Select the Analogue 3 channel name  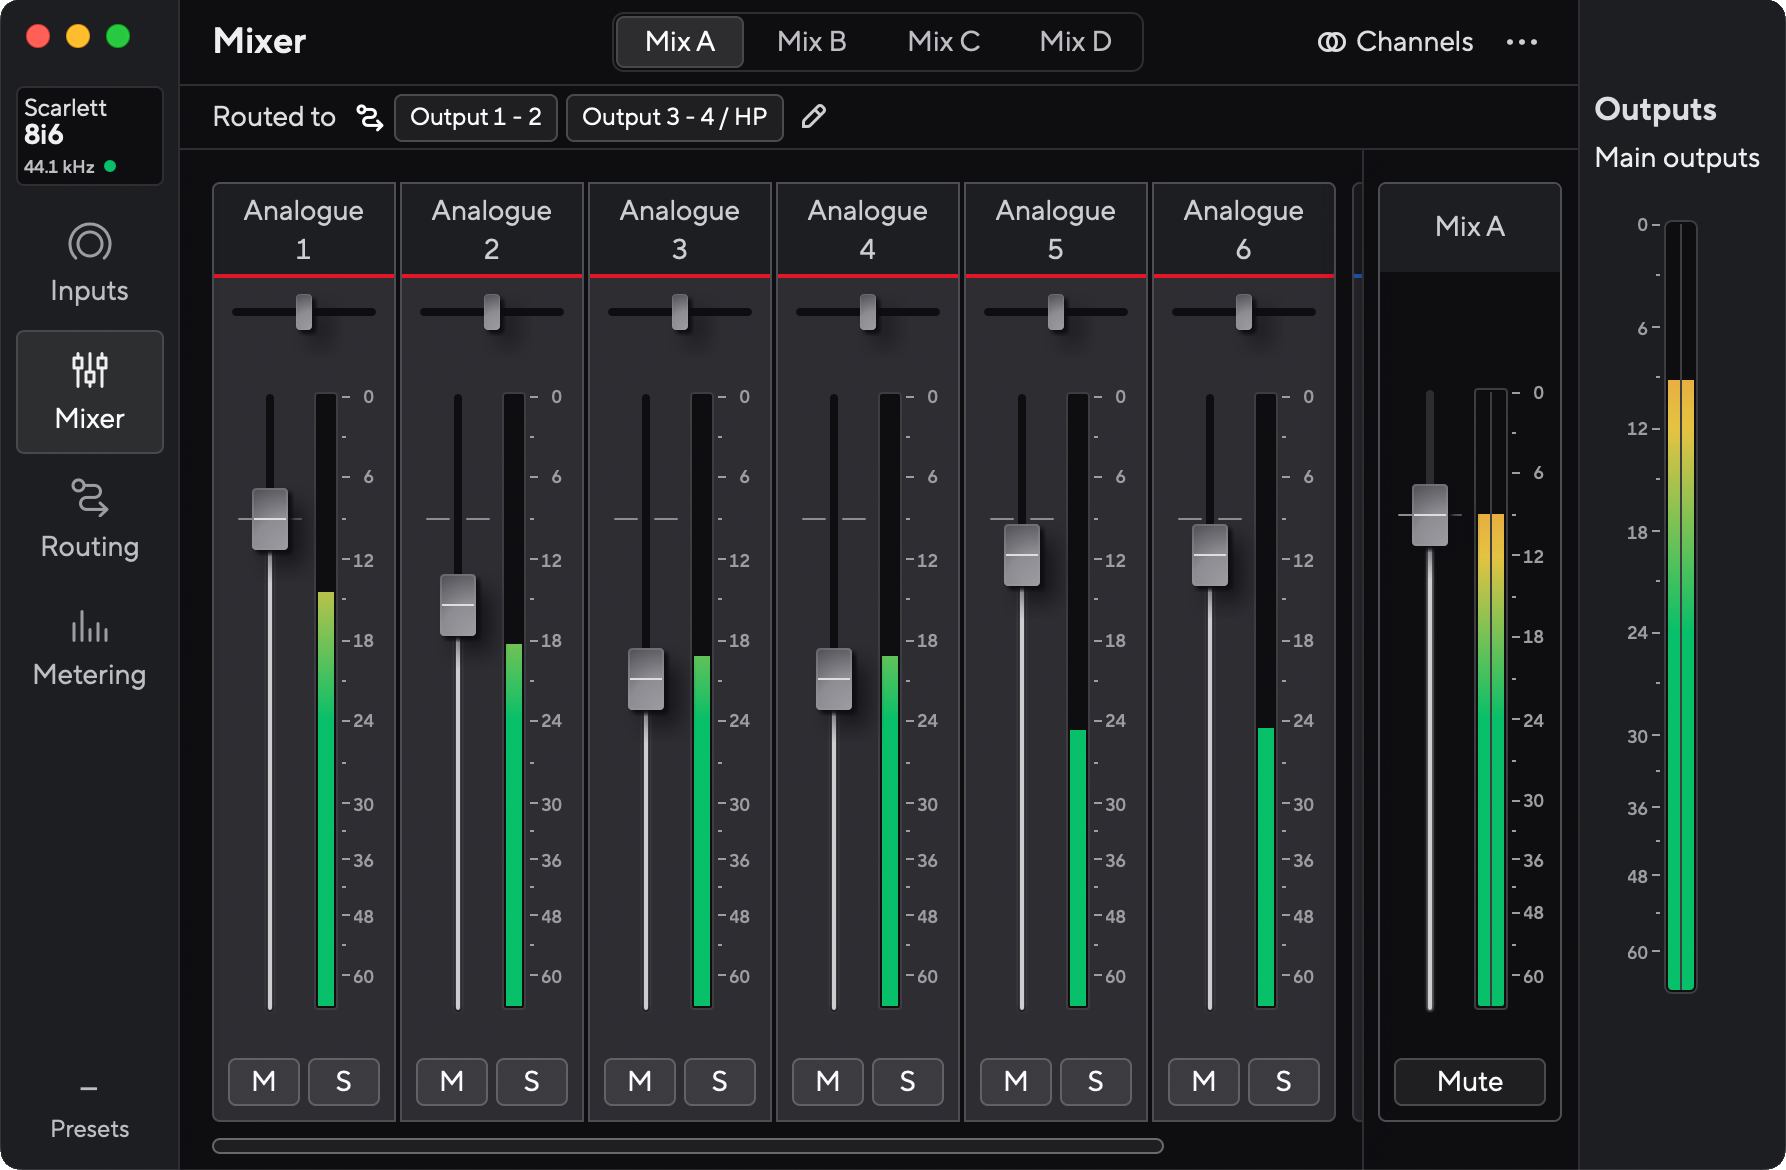click(x=680, y=229)
